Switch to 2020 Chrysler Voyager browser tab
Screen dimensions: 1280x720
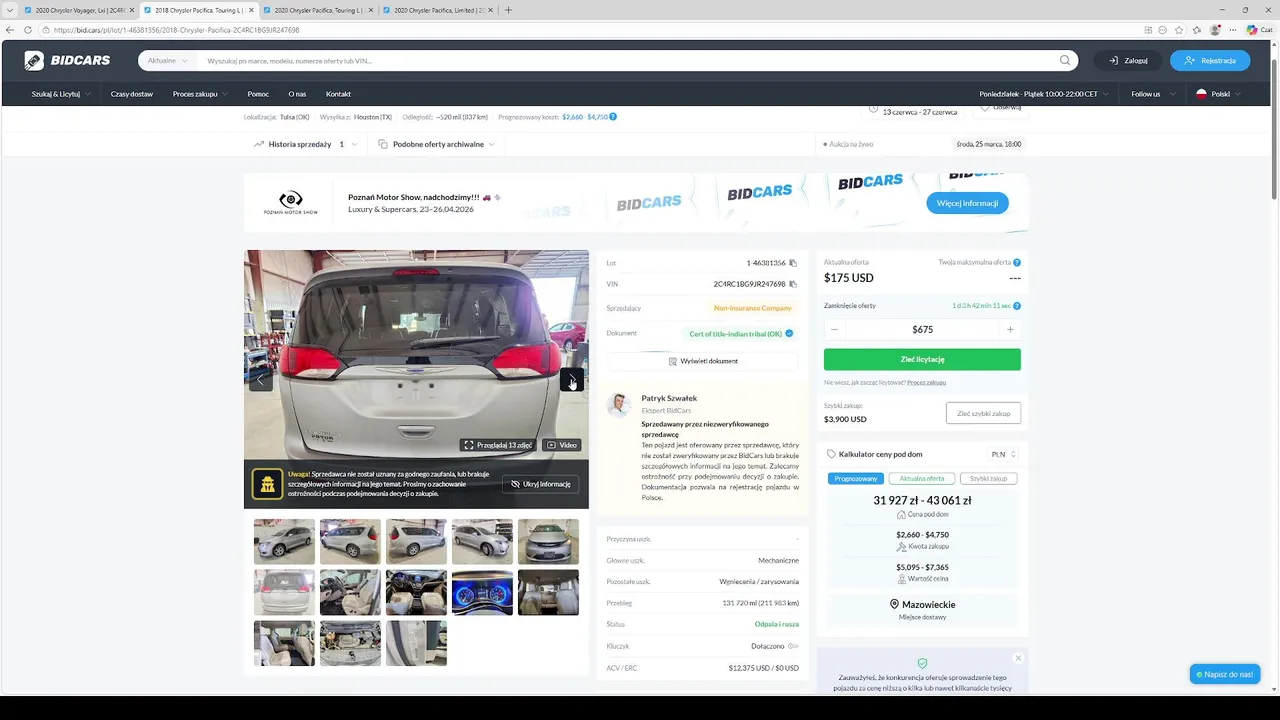[x=77, y=10]
